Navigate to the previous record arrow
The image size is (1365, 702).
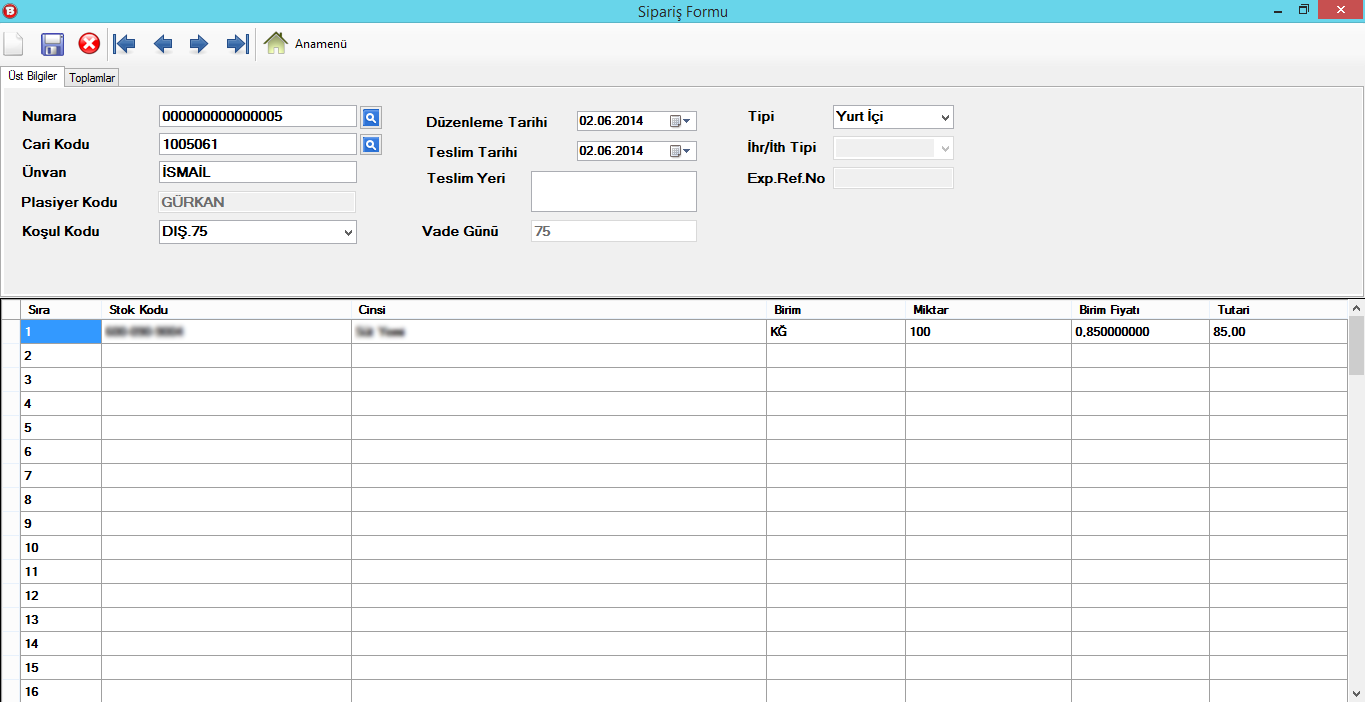[x=162, y=44]
